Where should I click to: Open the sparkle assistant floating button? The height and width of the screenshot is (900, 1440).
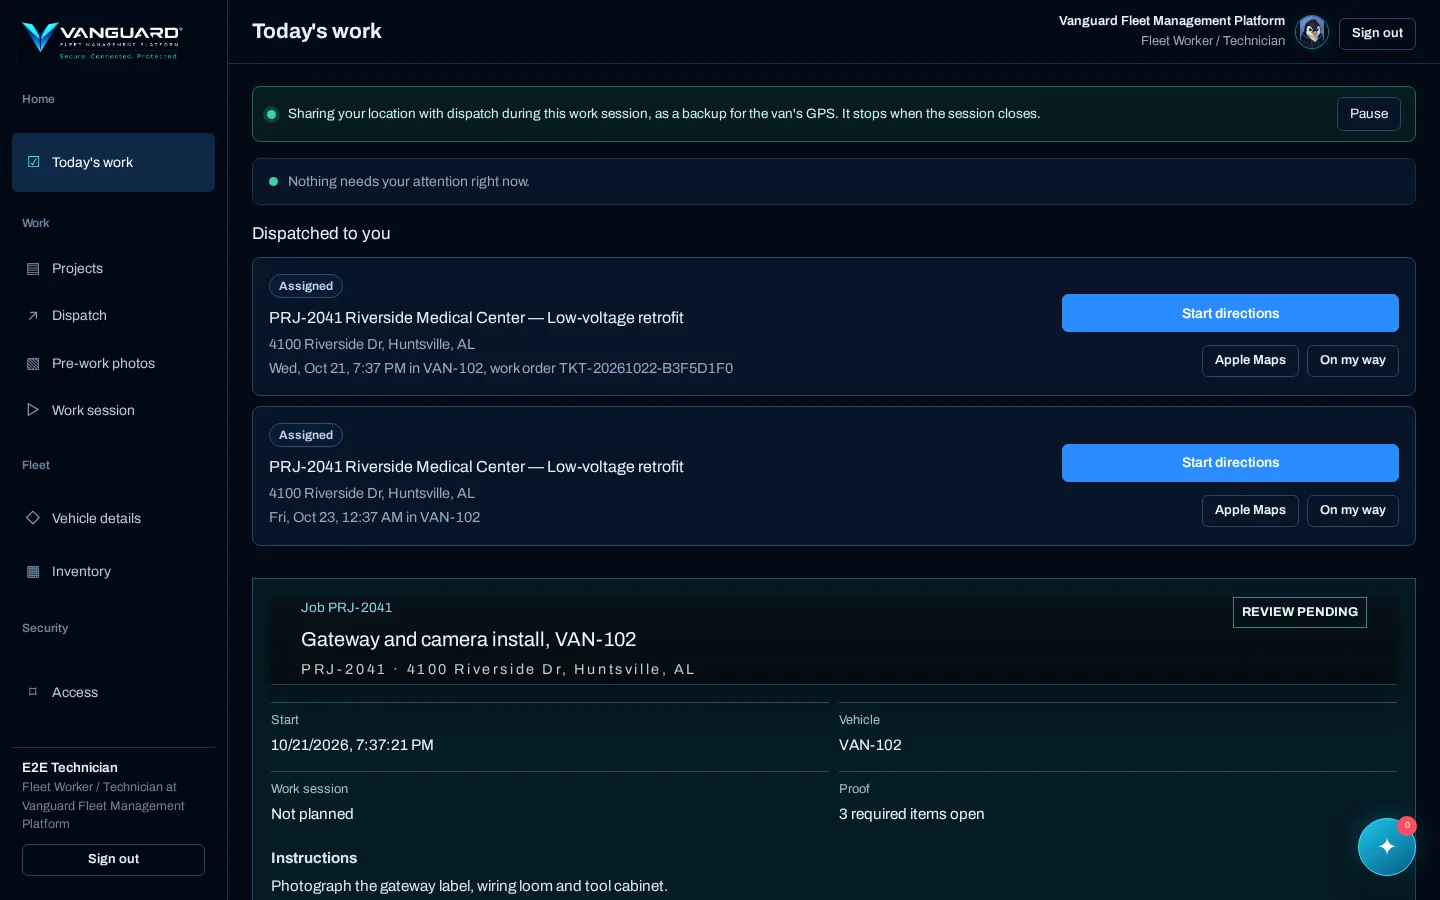[x=1387, y=847]
